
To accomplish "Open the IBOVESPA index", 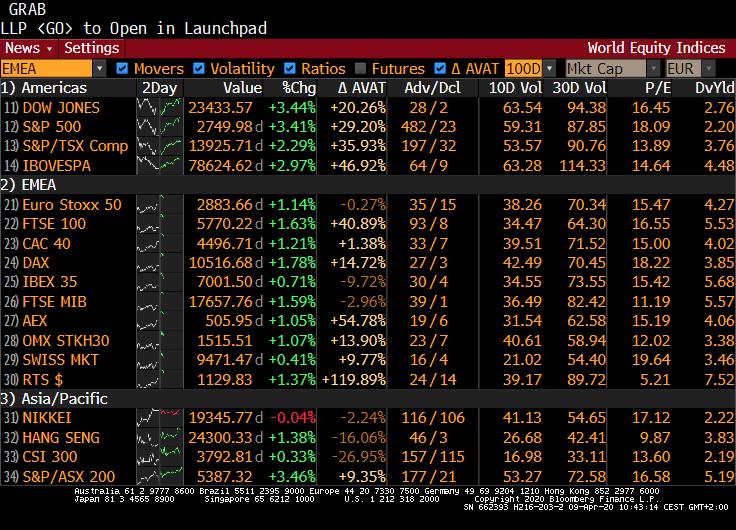I will point(56,166).
